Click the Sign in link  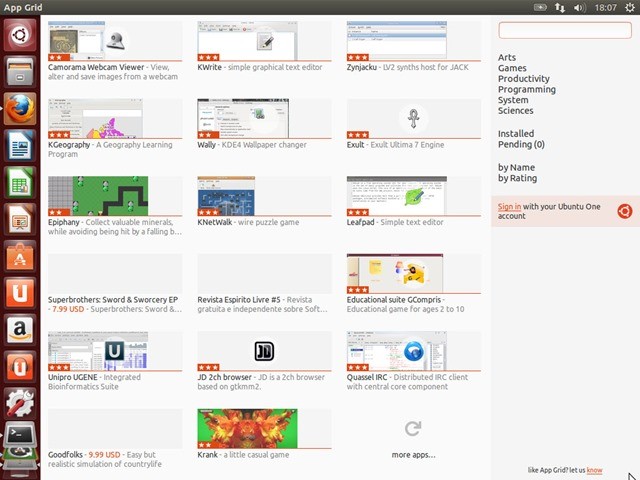point(509,207)
